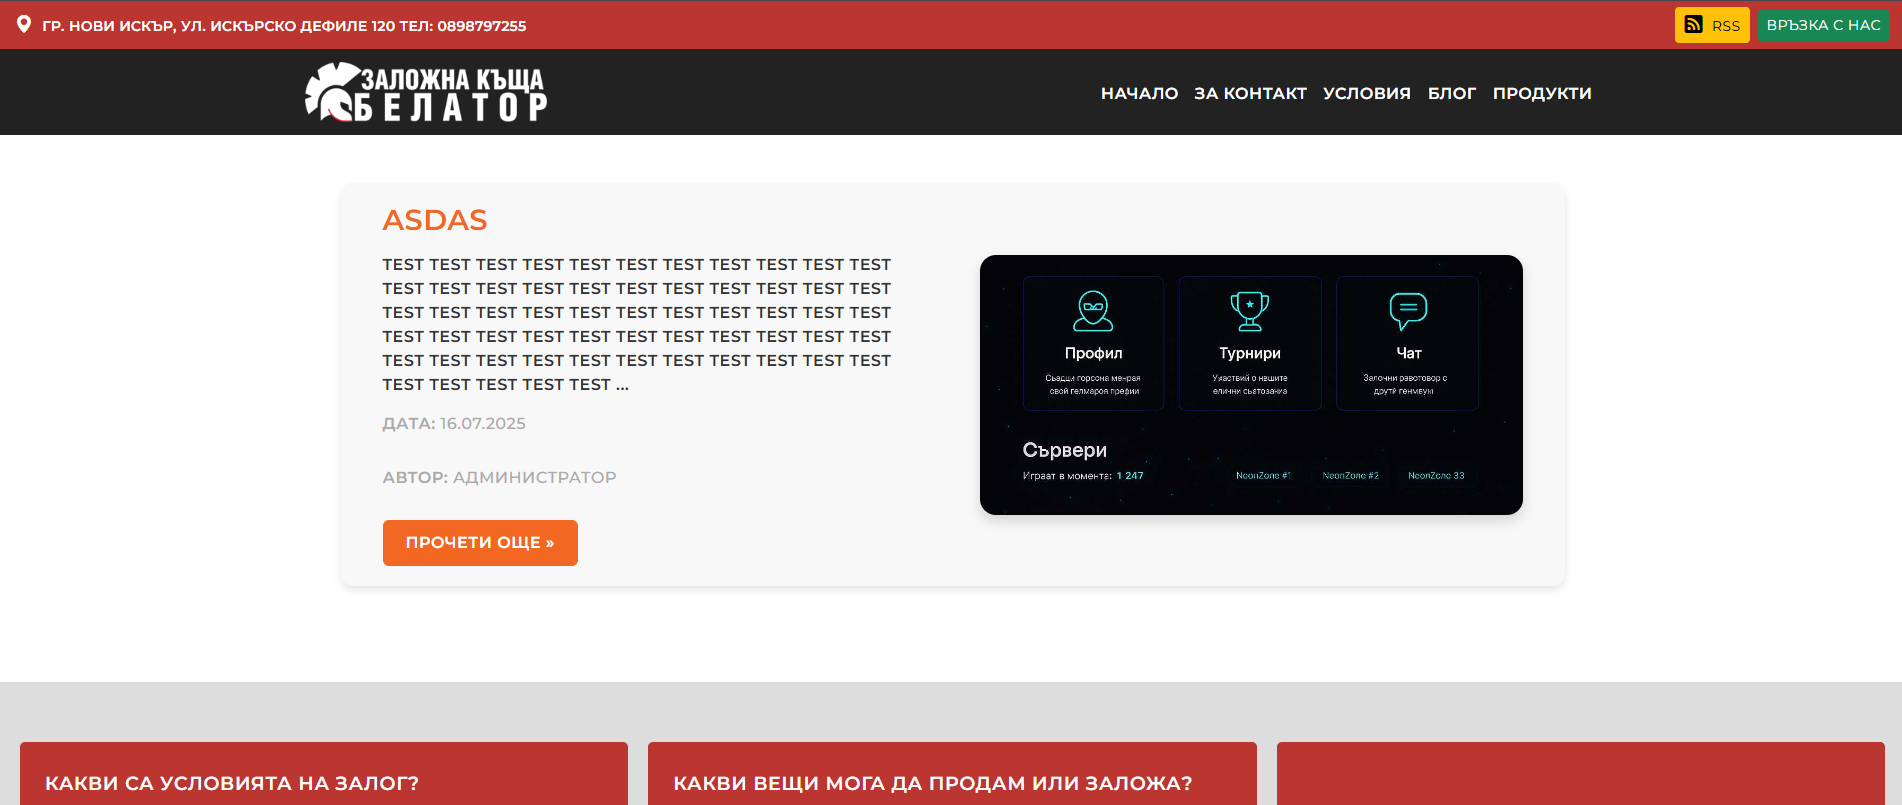1902x805 pixels.
Task: Go to ЗА КОНТАКТ page
Action: (x=1250, y=93)
